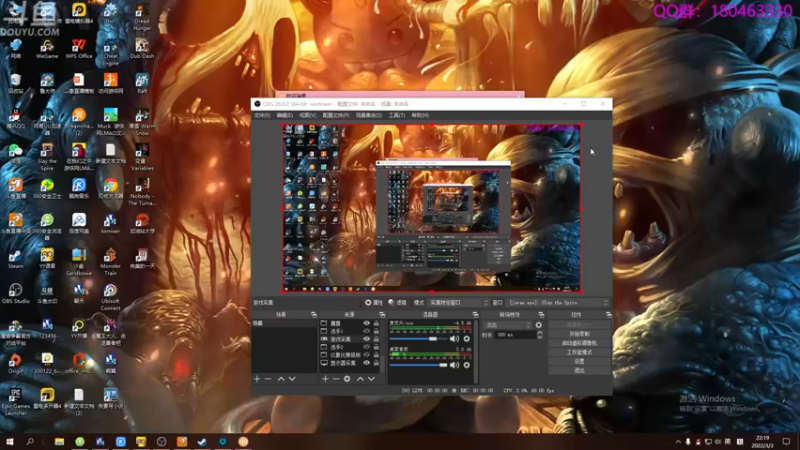The width and height of the screenshot is (800, 450).
Task: Open Epic Games Launcher desktop shortcut
Action: (x=15, y=402)
